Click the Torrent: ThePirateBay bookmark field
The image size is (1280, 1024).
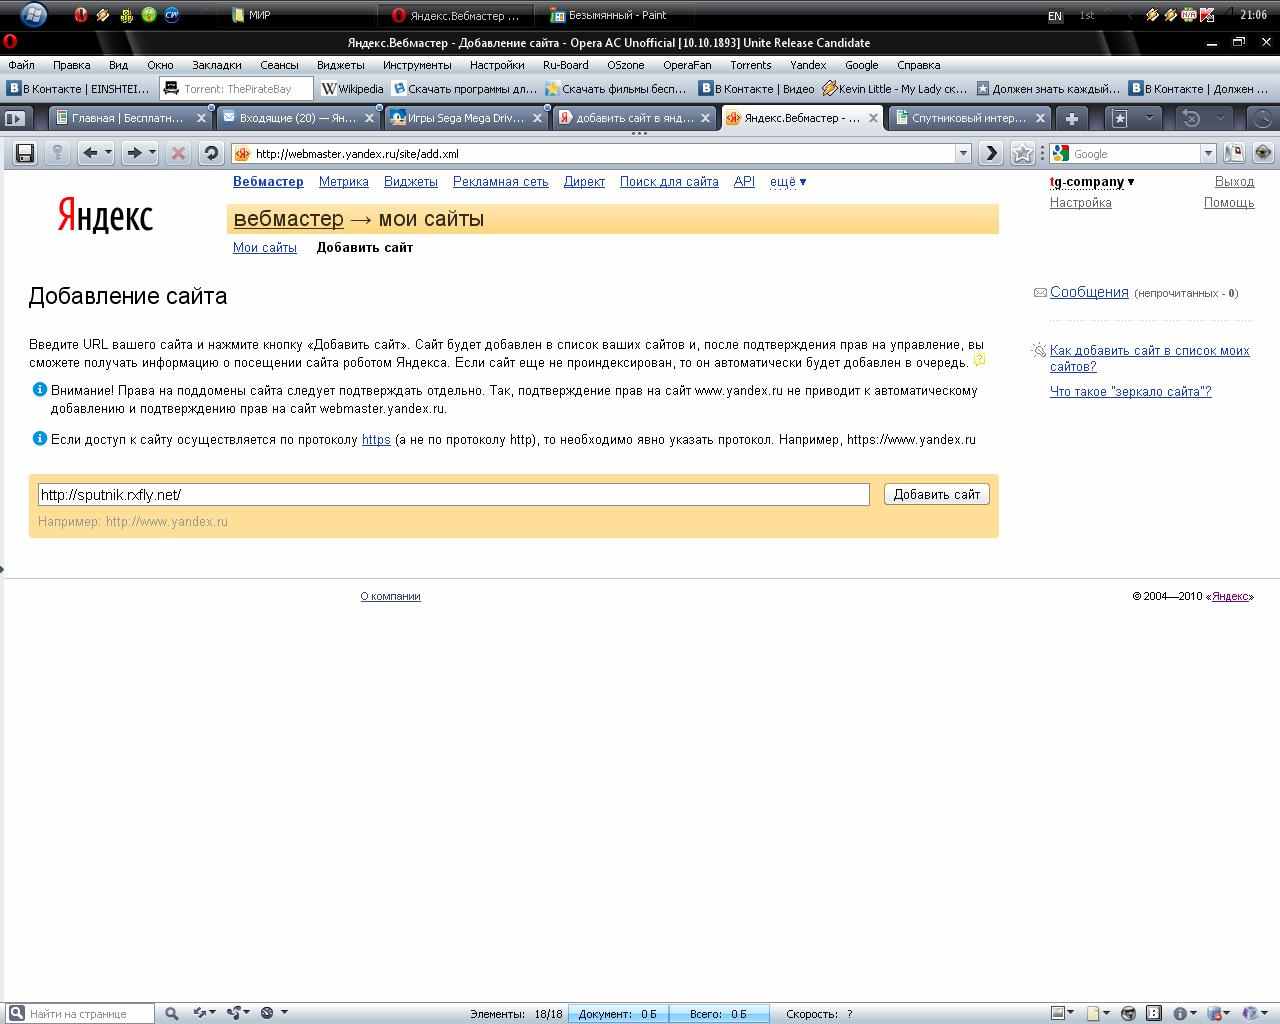(x=236, y=89)
